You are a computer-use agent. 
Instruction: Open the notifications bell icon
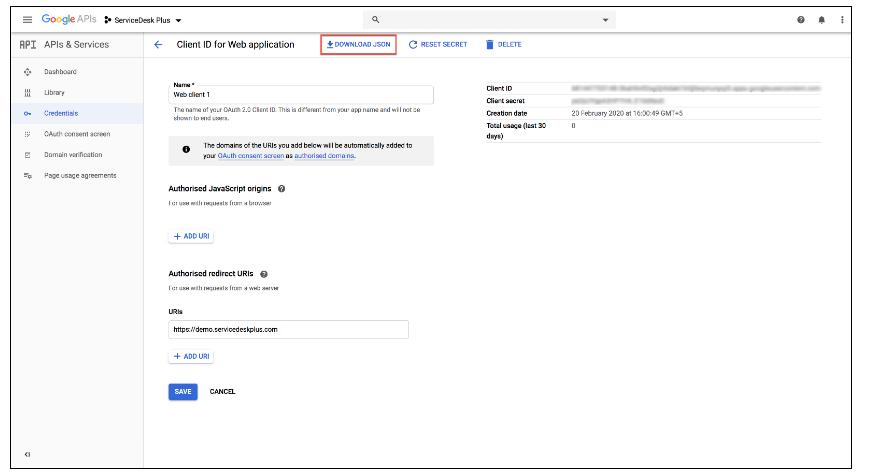pos(822,20)
